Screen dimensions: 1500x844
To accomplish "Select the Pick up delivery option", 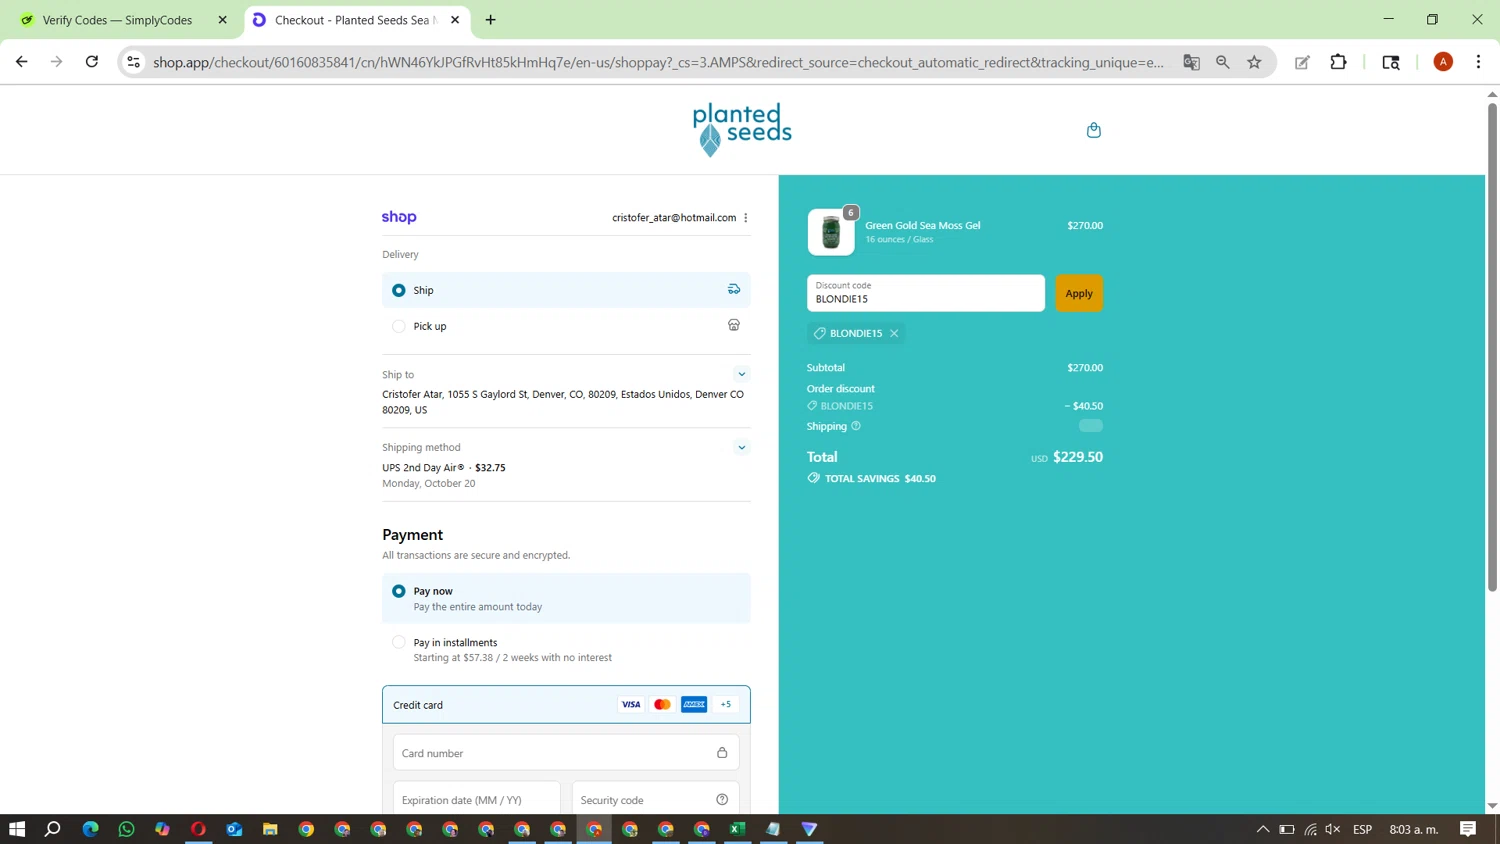I will pyautogui.click(x=566, y=326).
